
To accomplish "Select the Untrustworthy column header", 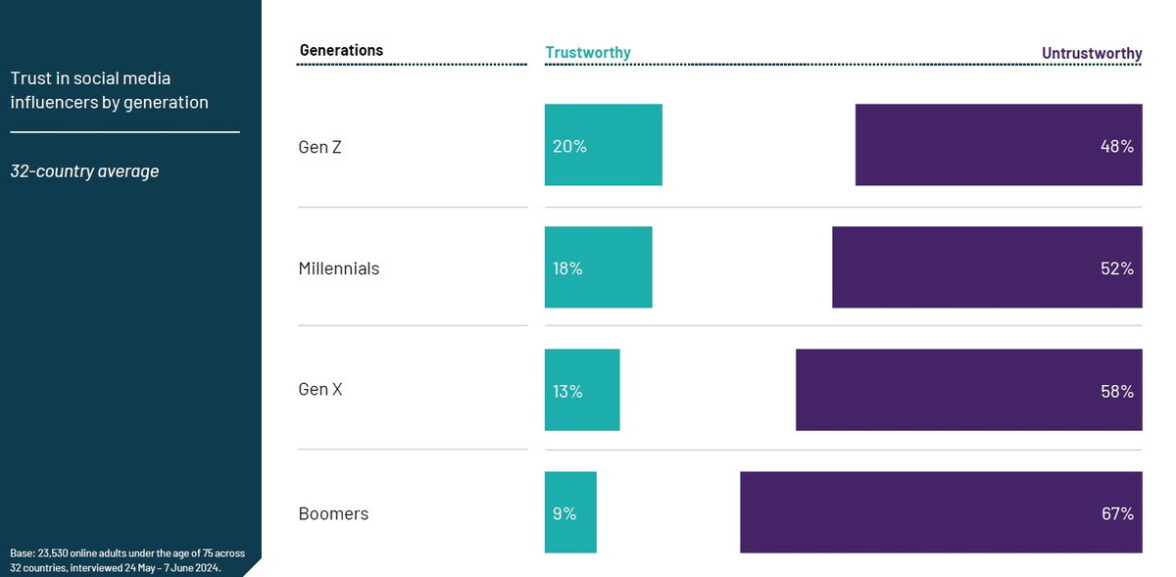I will coord(1091,53).
